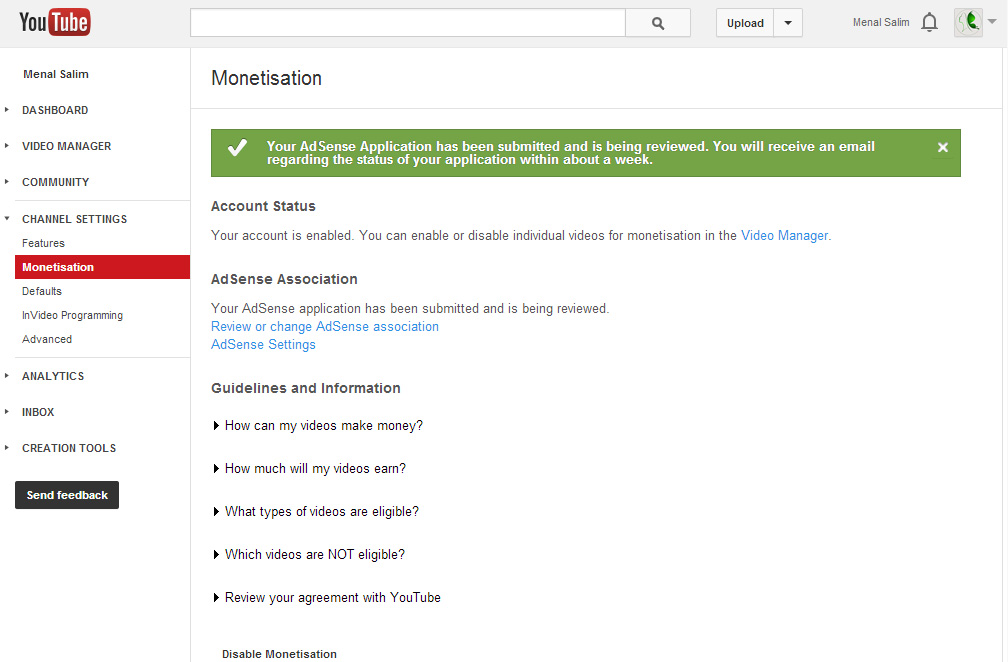Click Menal Salim heading in sidebar
Screen dimensions: 1008x662
56,74
